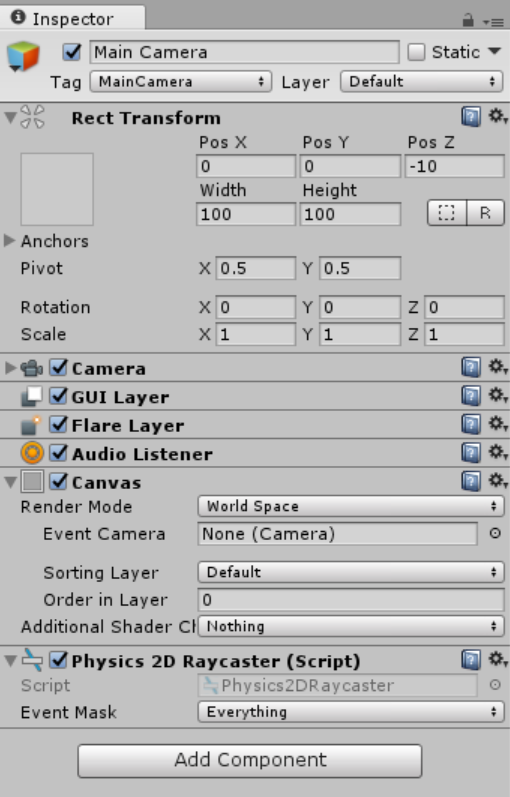Click the Rotation Z field
Image resolution: width=510 pixels, height=797 pixels.
464,307
